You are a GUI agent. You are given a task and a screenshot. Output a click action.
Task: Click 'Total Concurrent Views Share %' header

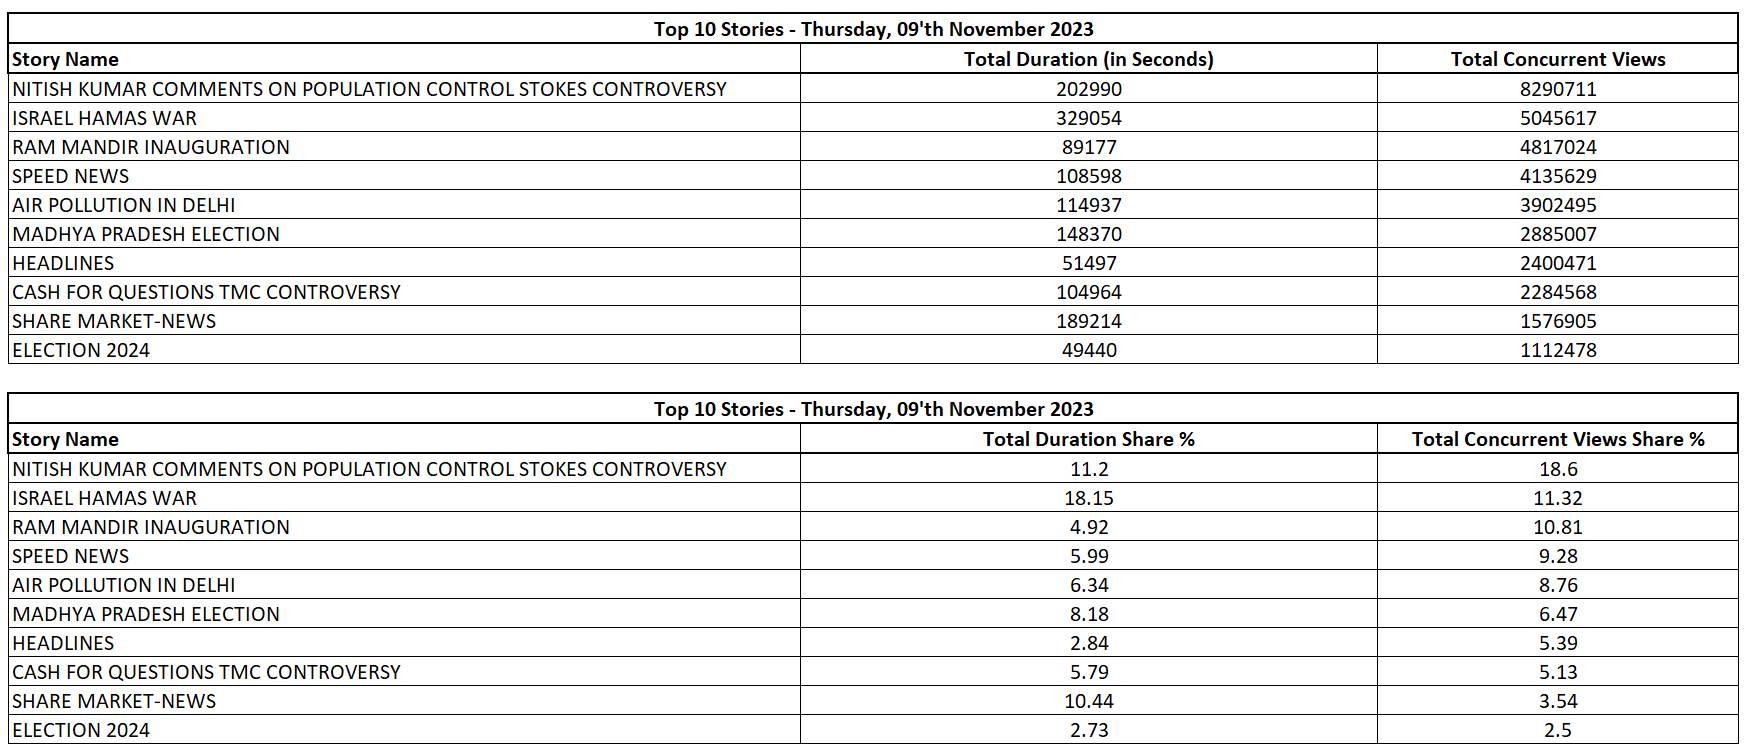pos(1557,439)
